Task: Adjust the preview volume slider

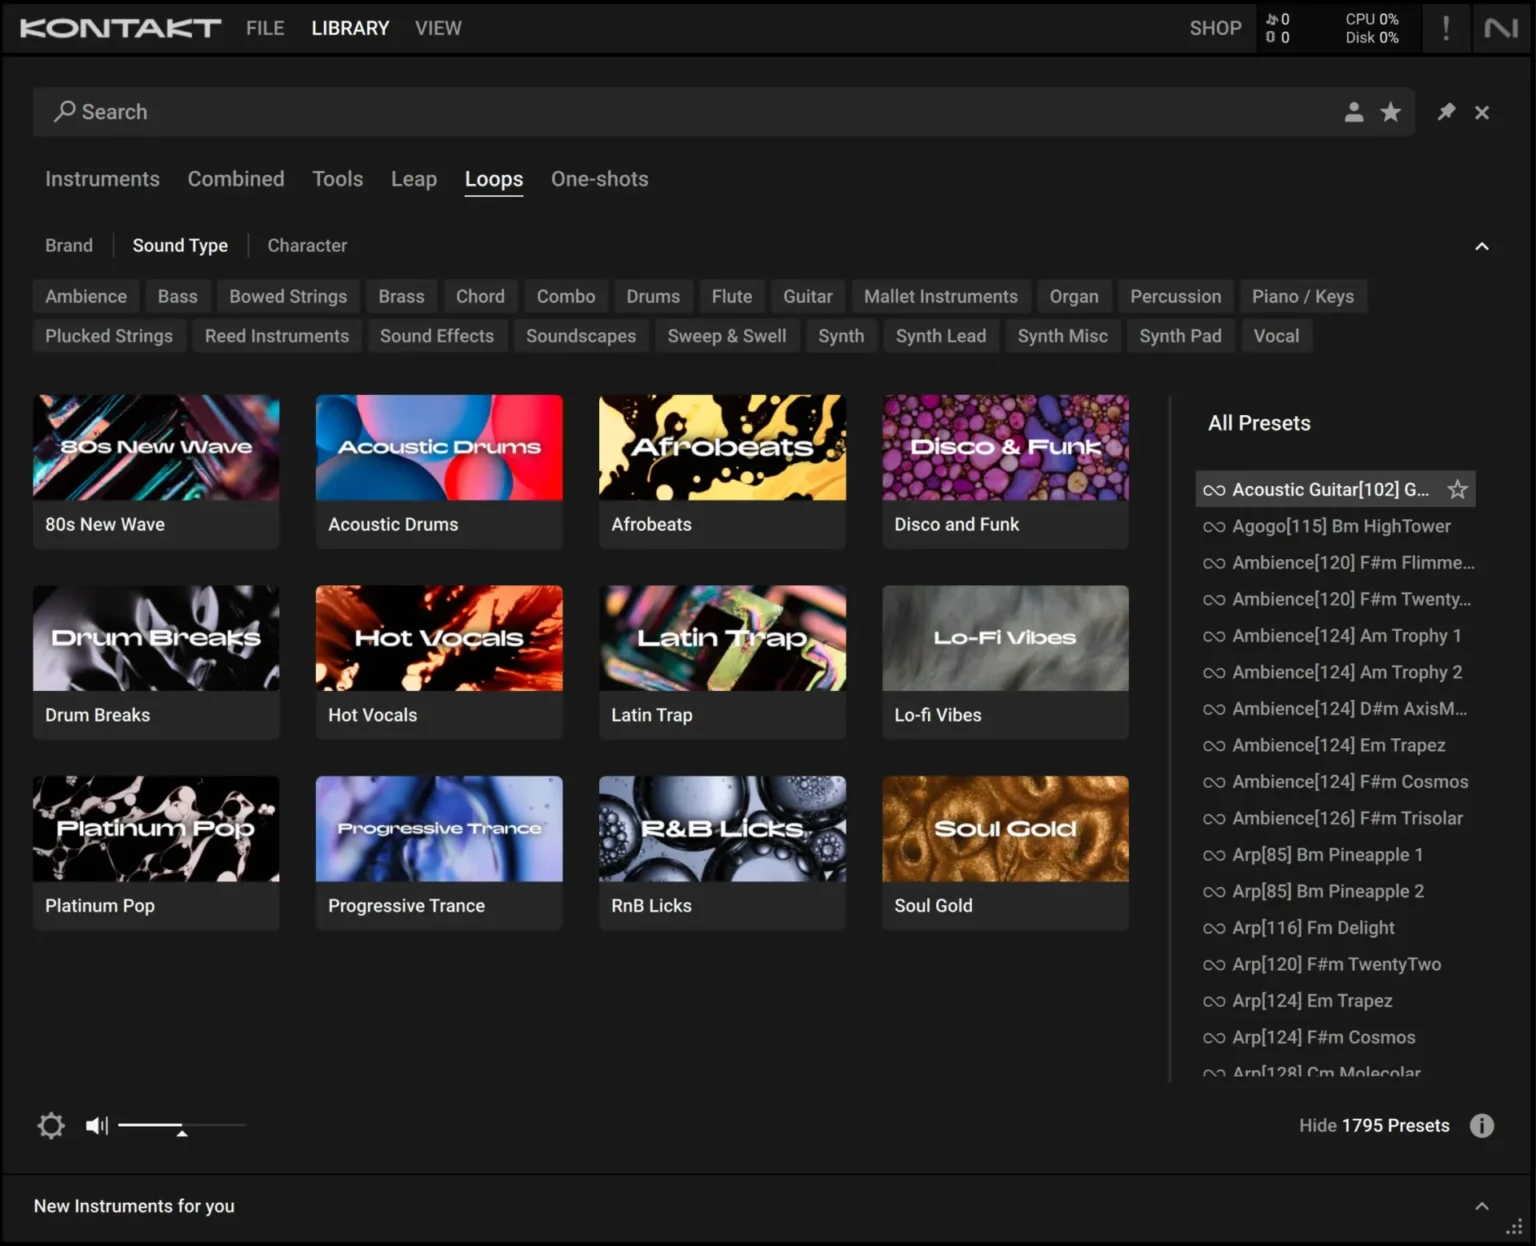Action: click(181, 1127)
